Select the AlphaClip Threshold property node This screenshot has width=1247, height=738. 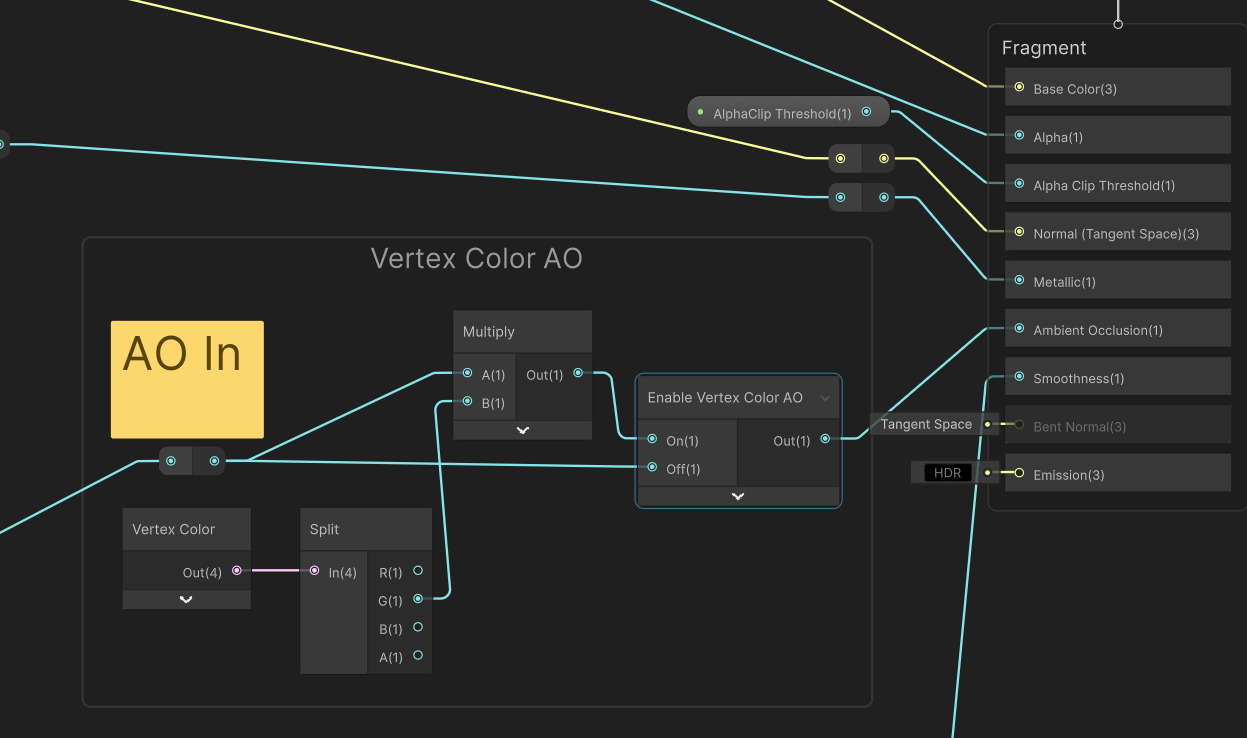788,112
